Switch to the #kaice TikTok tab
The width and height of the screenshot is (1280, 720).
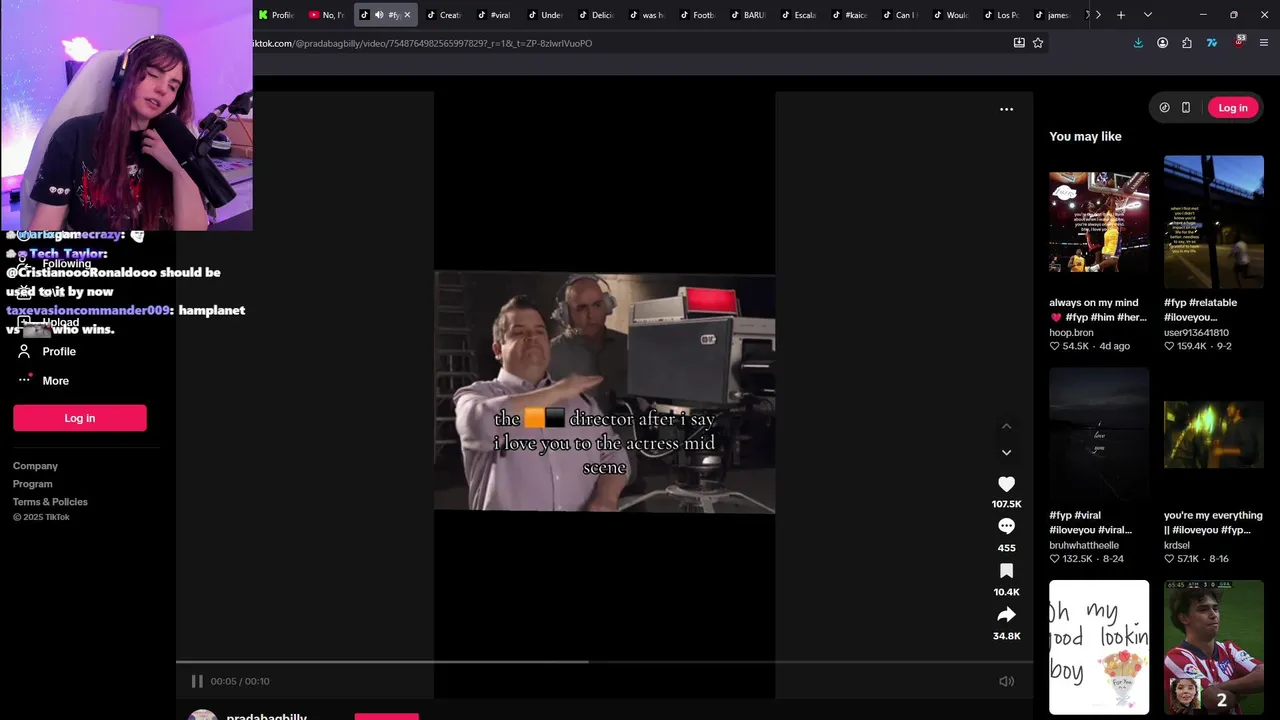click(x=849, y=15)
